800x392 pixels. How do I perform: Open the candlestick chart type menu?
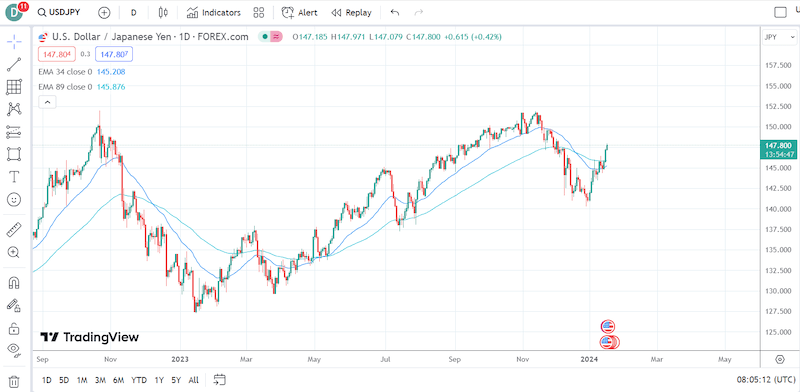coord(163,13)
